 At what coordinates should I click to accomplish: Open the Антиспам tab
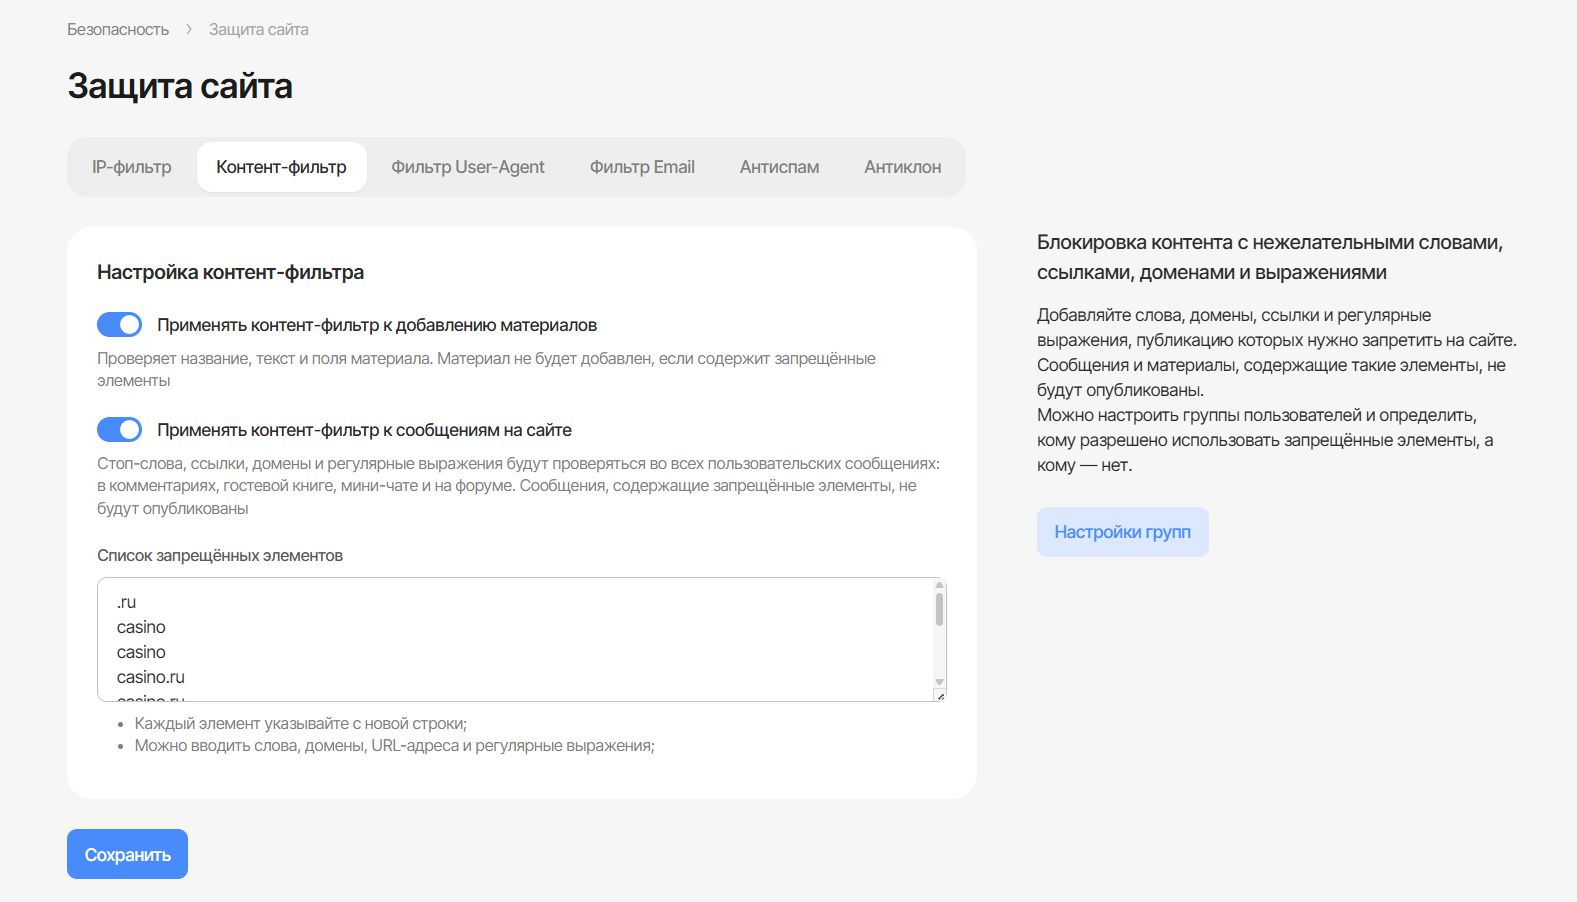[779, 167]
